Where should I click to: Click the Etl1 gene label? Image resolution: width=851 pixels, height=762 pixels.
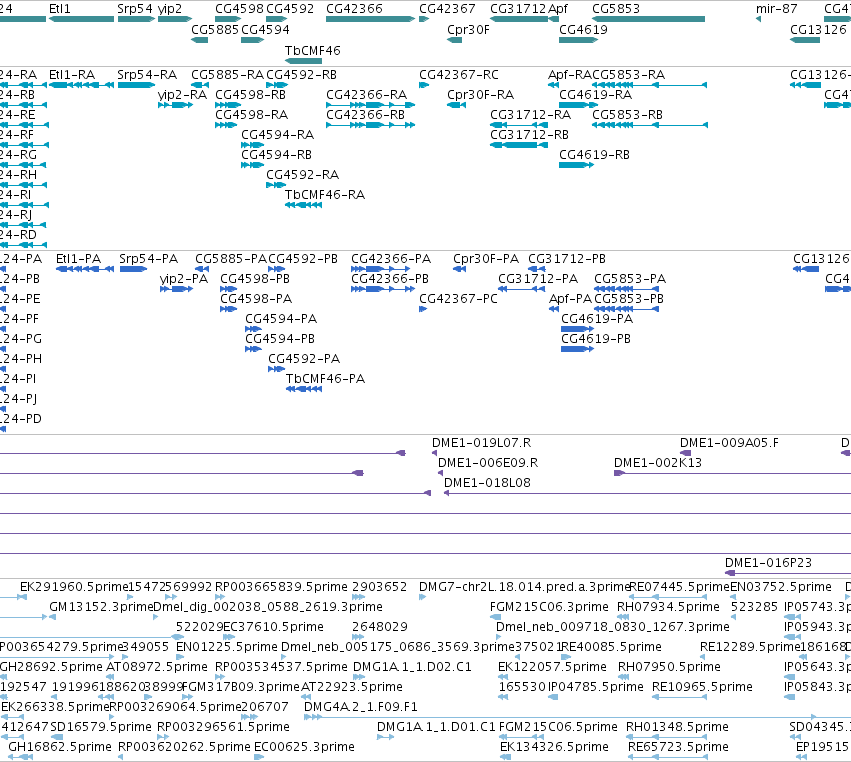[x=60, y=9]
